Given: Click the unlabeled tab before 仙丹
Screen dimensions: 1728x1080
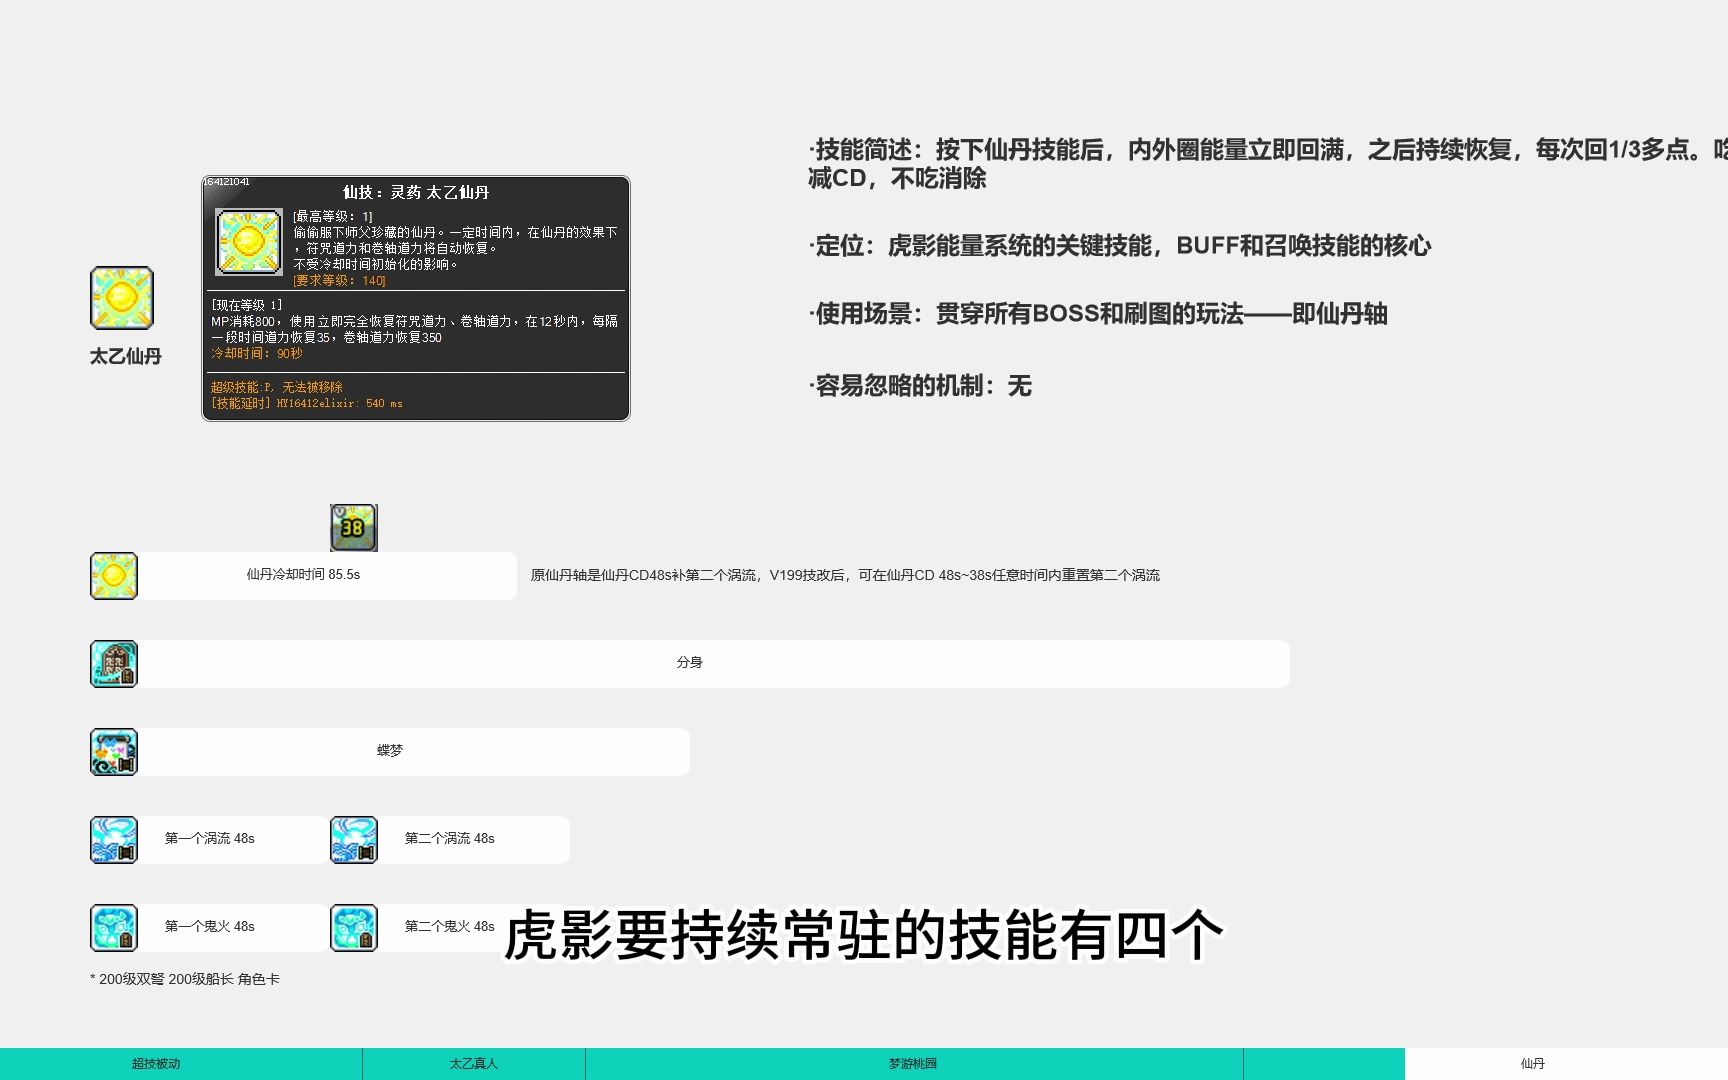Looking at the screenshot, I should click(1324, 1064).
